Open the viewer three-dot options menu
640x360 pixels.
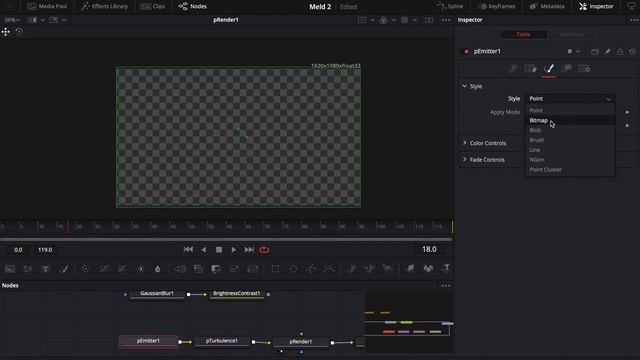(x=446, y=20)
